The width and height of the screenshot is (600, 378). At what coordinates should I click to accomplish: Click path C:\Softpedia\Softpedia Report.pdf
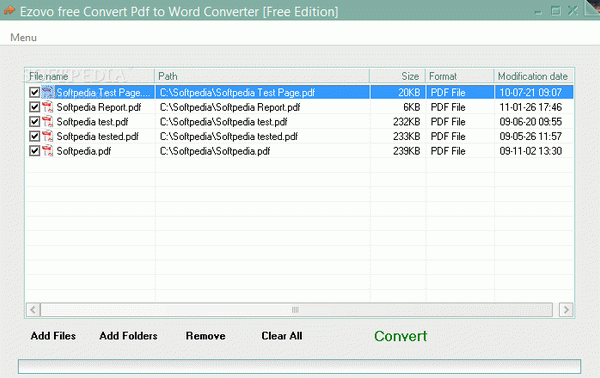(230, 107)
